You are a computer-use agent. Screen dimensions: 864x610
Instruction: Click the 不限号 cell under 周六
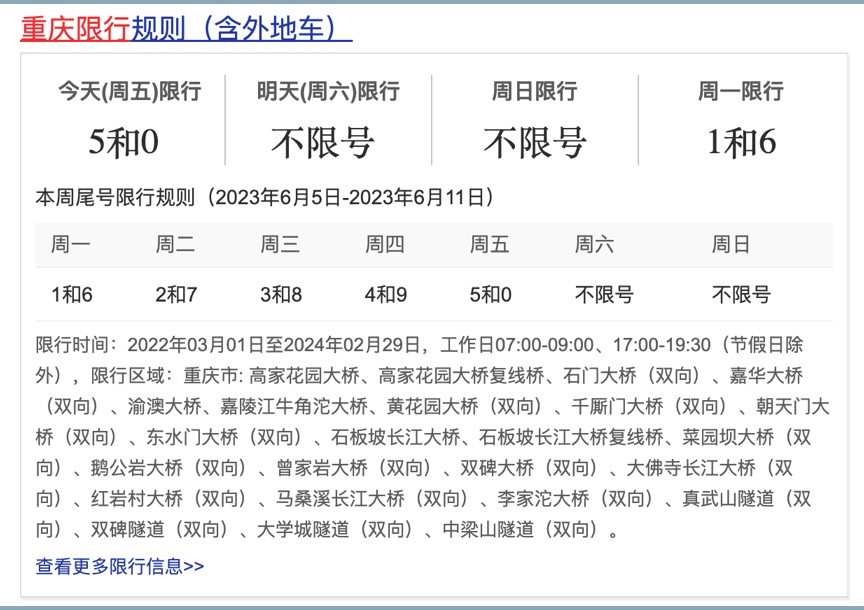601,291
